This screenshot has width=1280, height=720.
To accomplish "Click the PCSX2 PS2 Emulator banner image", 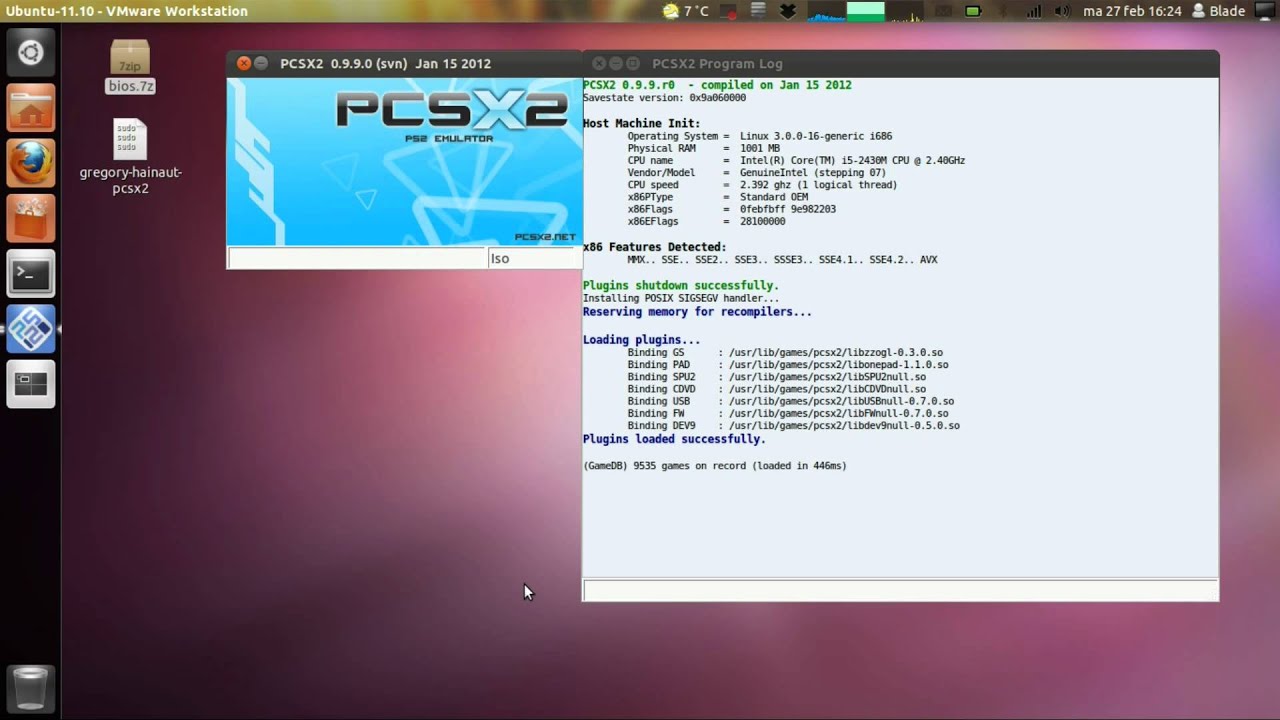I will click(x=404, y=161).
